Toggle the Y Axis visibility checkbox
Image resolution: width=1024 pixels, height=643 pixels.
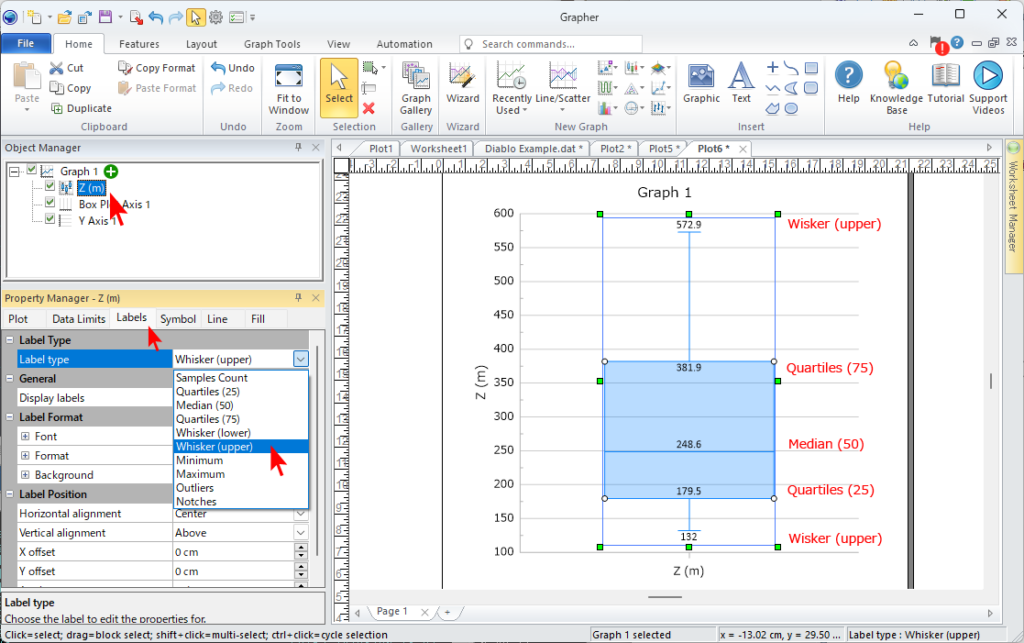point(50,220)
